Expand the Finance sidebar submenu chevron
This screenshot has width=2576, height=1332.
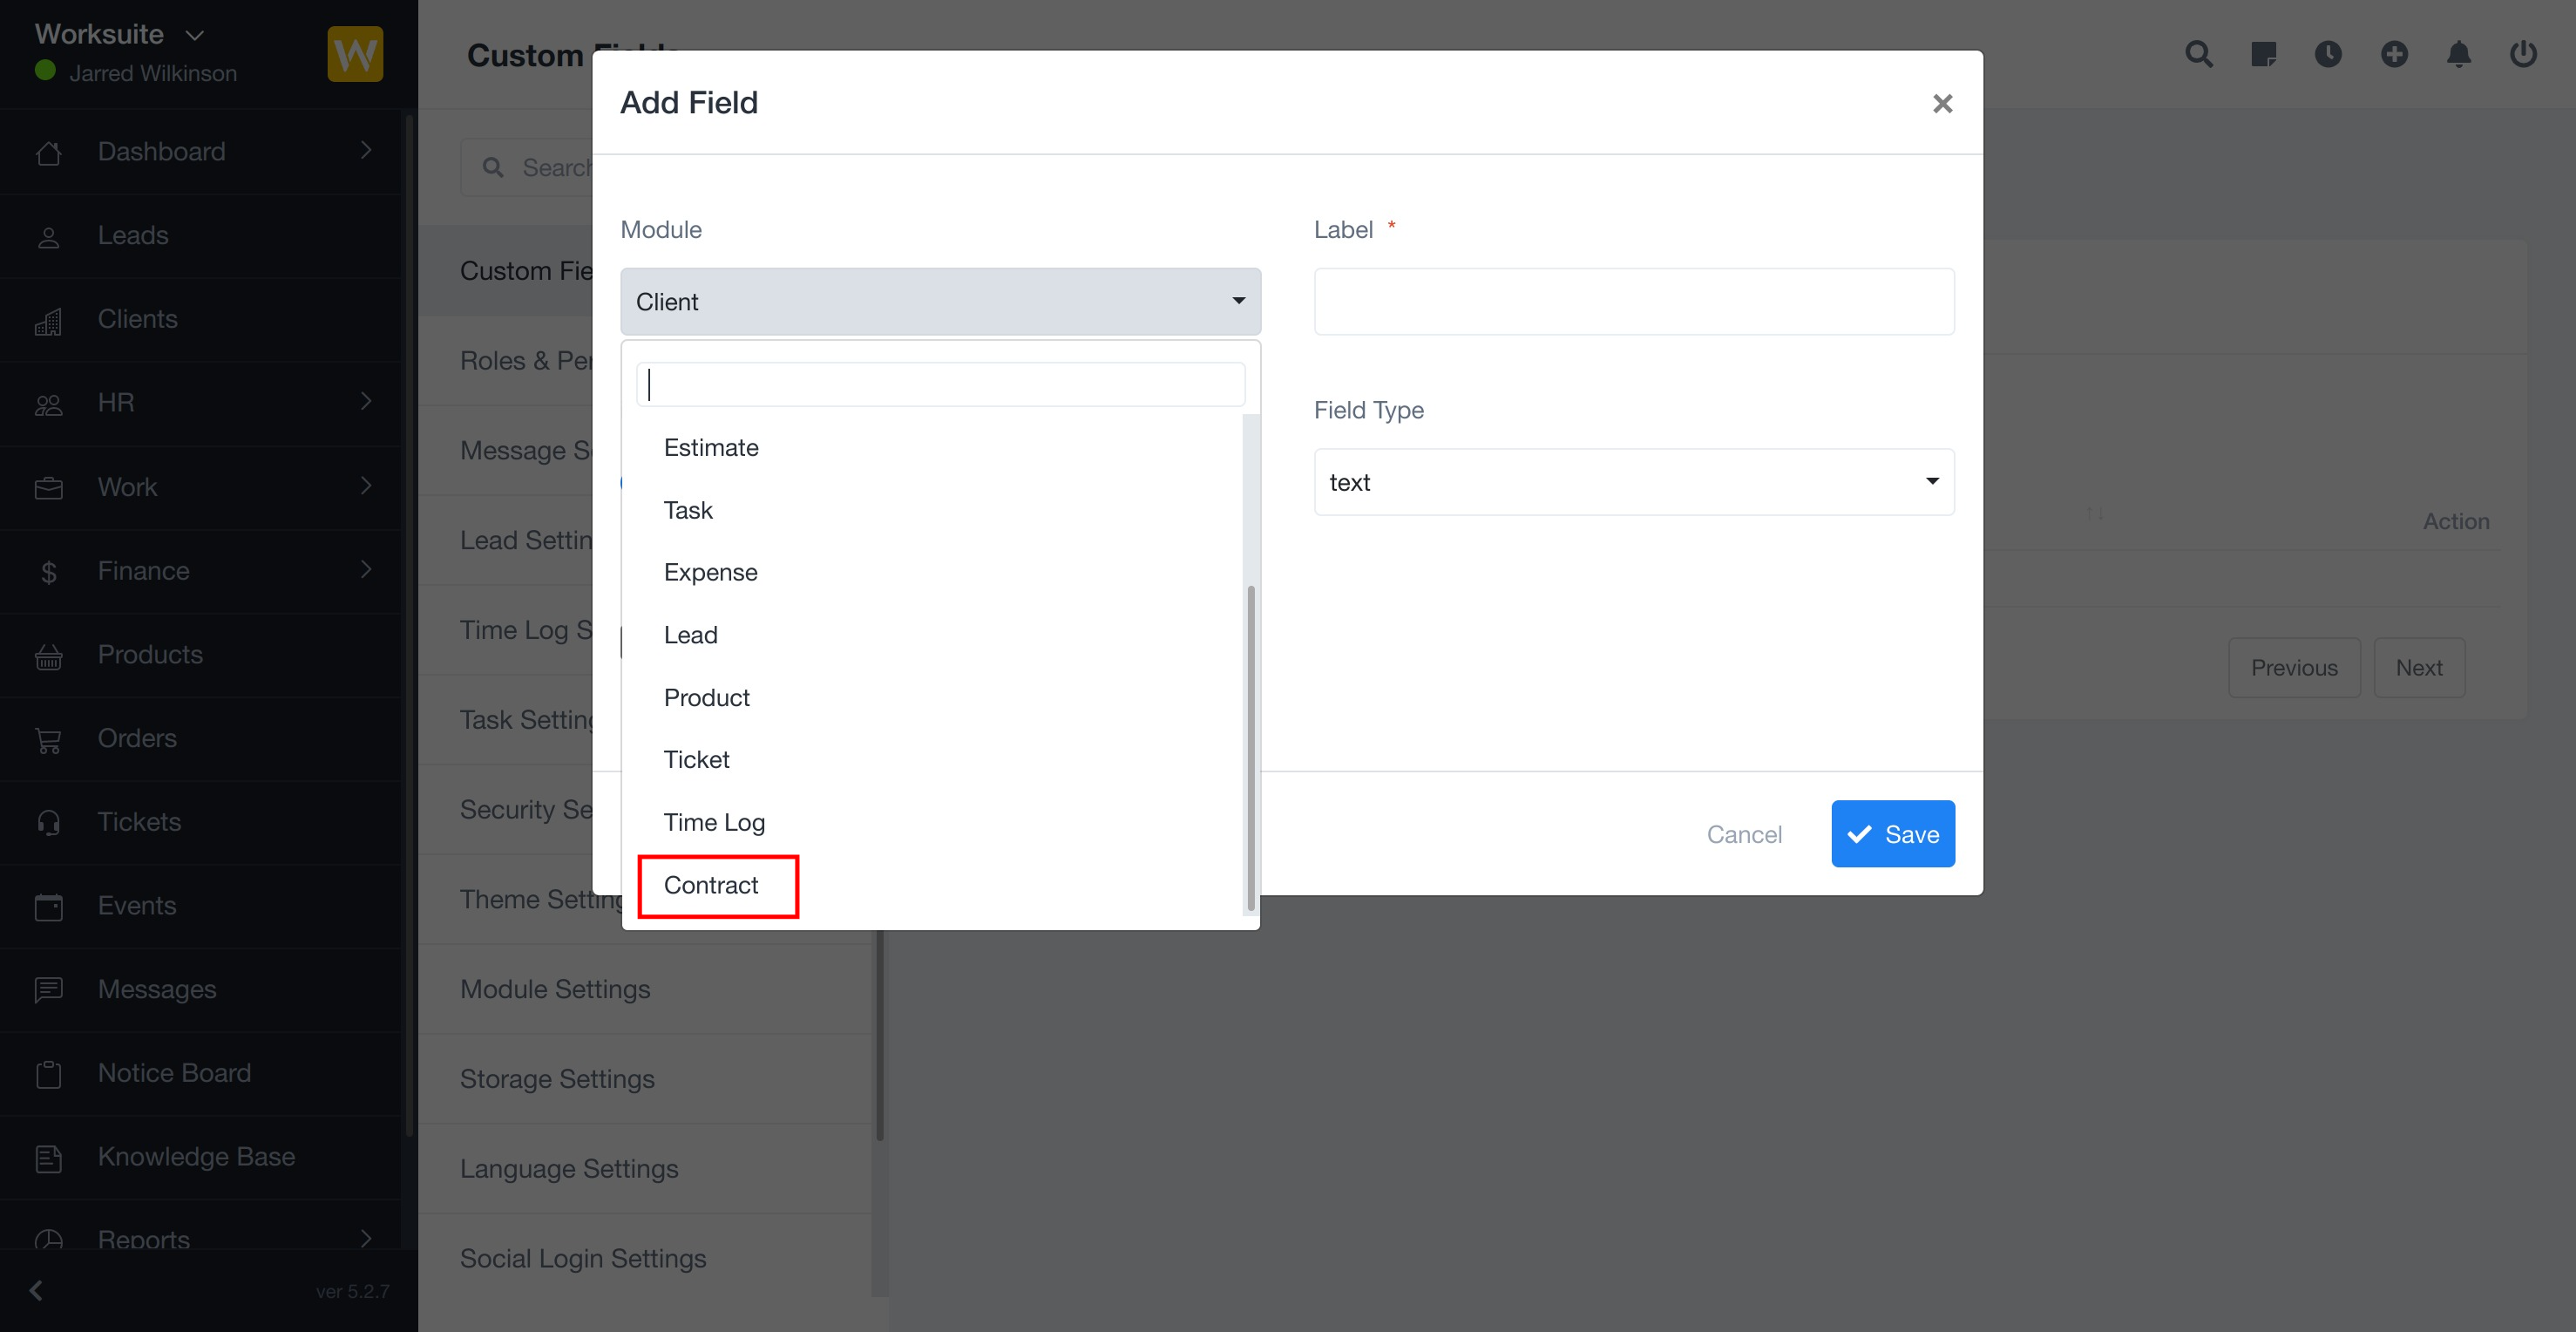[x=366, y=570]
